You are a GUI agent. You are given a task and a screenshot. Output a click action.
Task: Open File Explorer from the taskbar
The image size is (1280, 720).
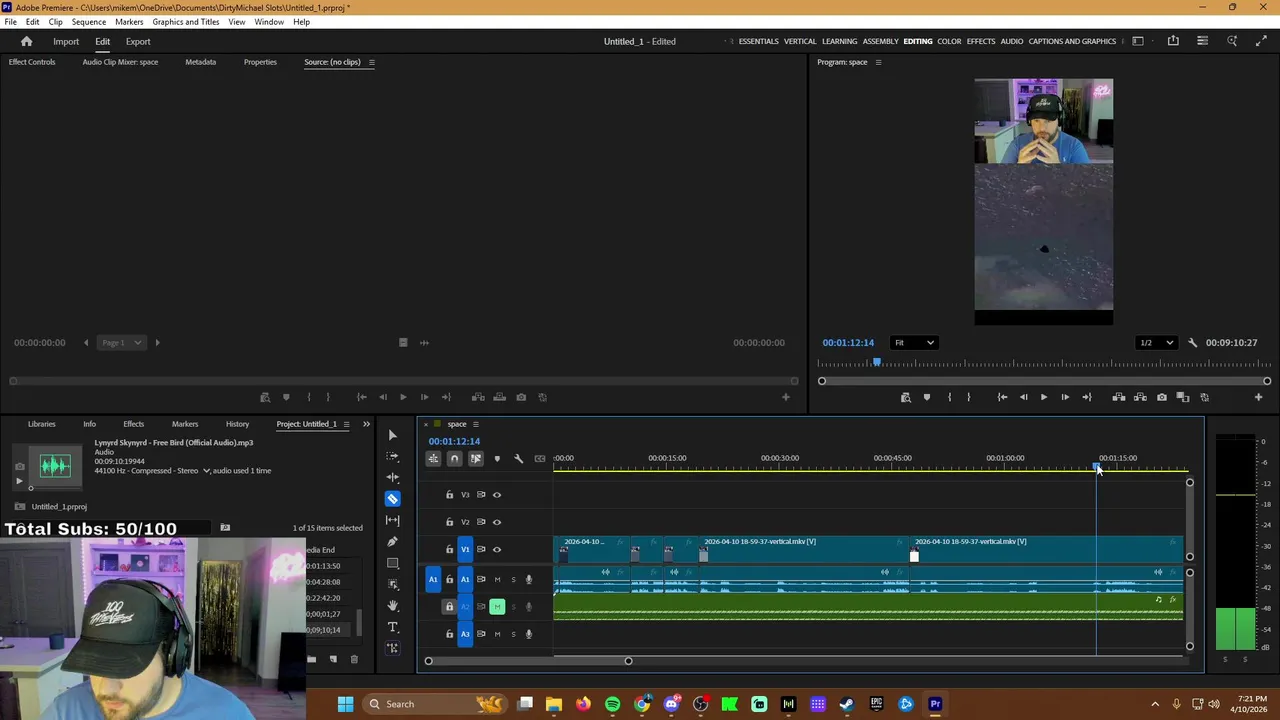pos(554,704)
